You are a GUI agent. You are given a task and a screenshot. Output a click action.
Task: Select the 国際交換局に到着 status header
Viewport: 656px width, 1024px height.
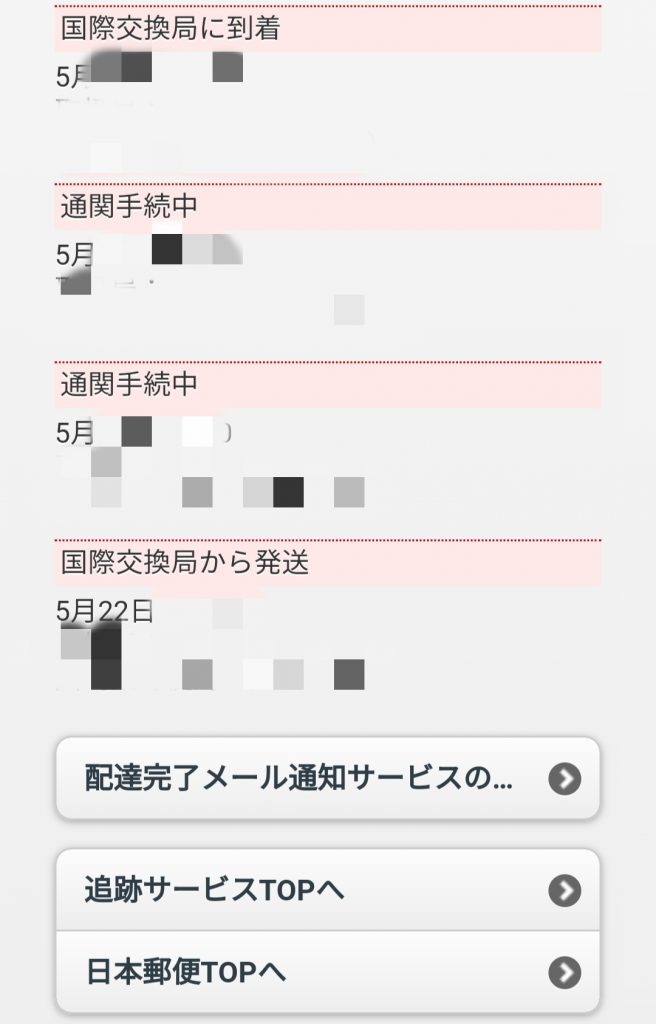170,30
